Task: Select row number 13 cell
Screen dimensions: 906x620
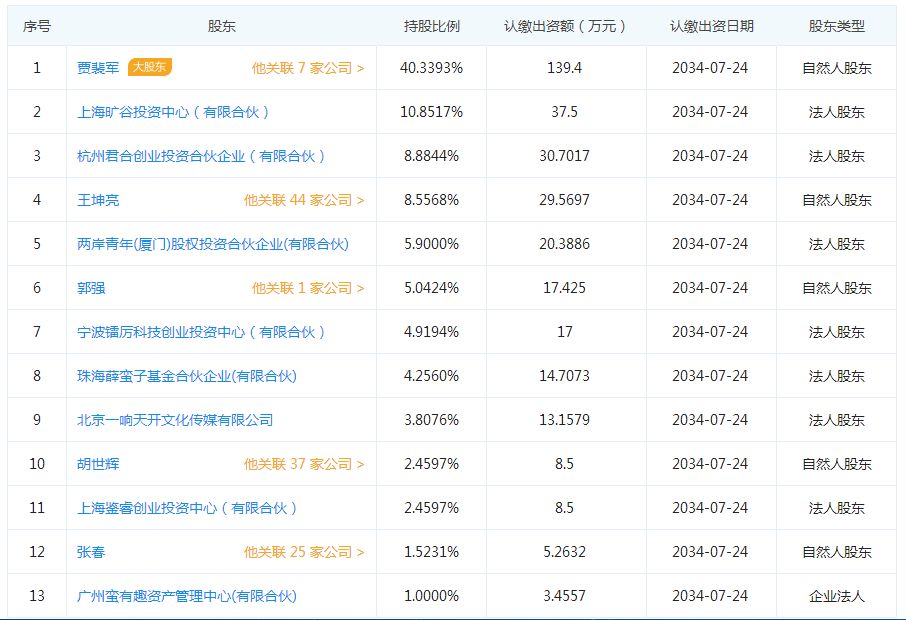Action: pos(37,596)
